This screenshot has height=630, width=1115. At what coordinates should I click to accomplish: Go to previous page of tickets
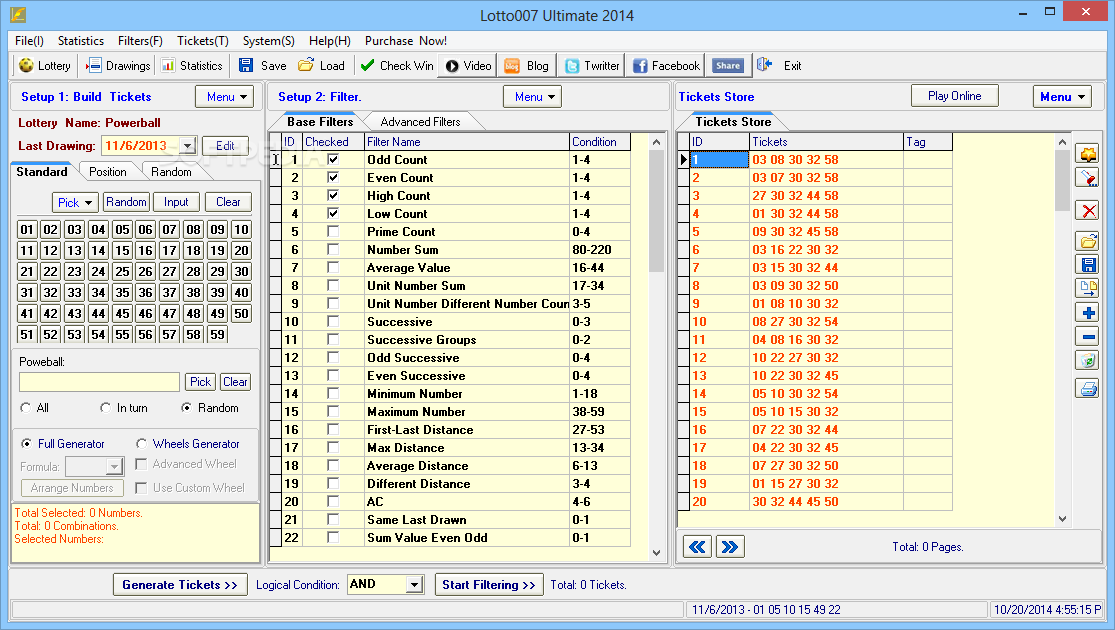coord(697,547)
